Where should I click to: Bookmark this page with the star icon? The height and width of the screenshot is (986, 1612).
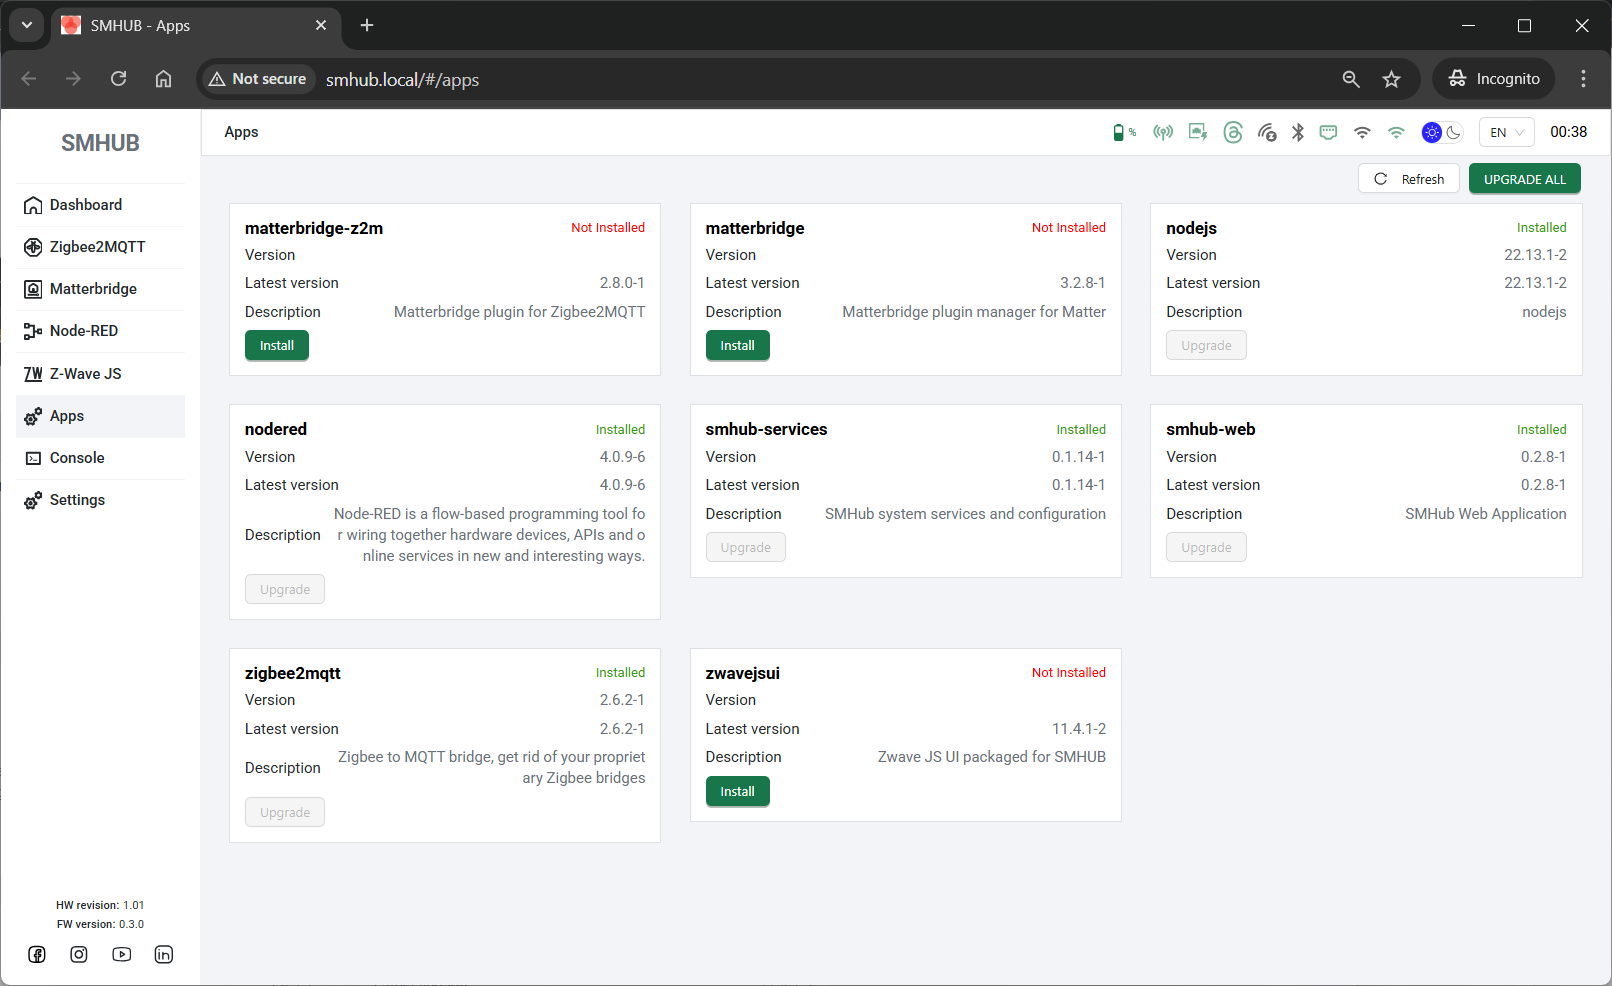click(1391, 79)
